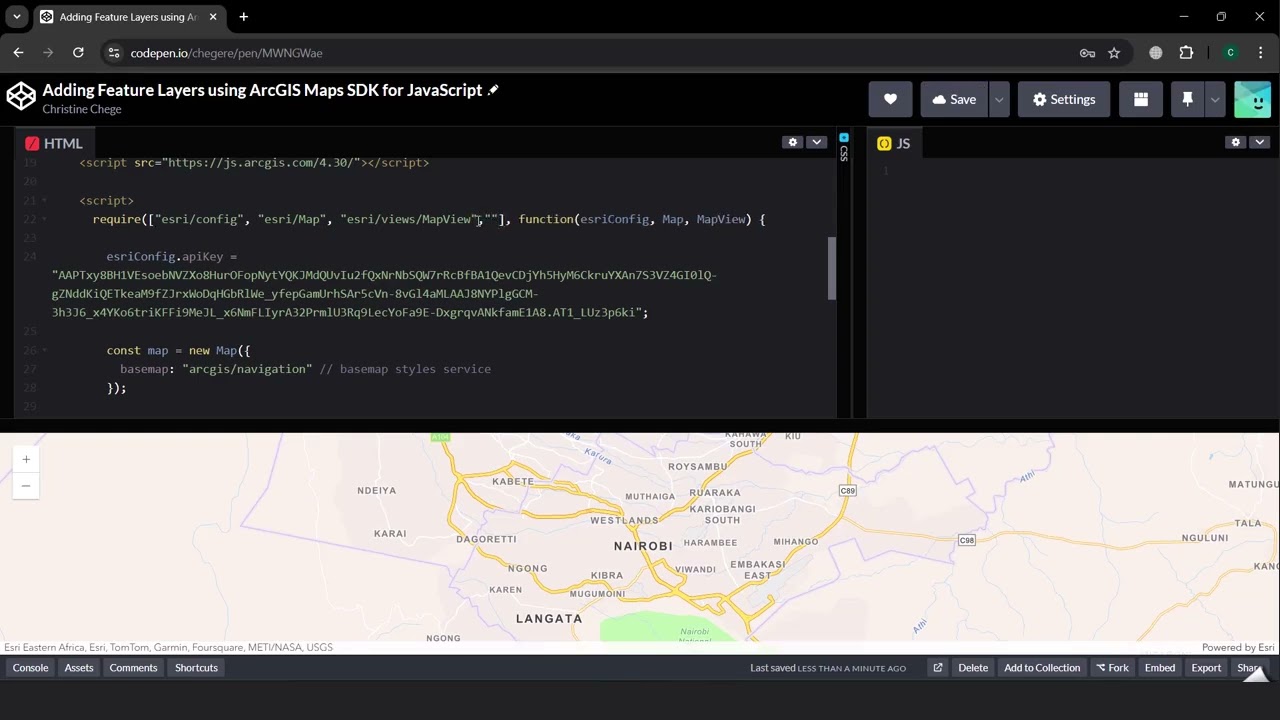This screenshot has width=1280, height=720.
Task: Open Chrome three-dot menu
Action: [x=1260, y=53]
